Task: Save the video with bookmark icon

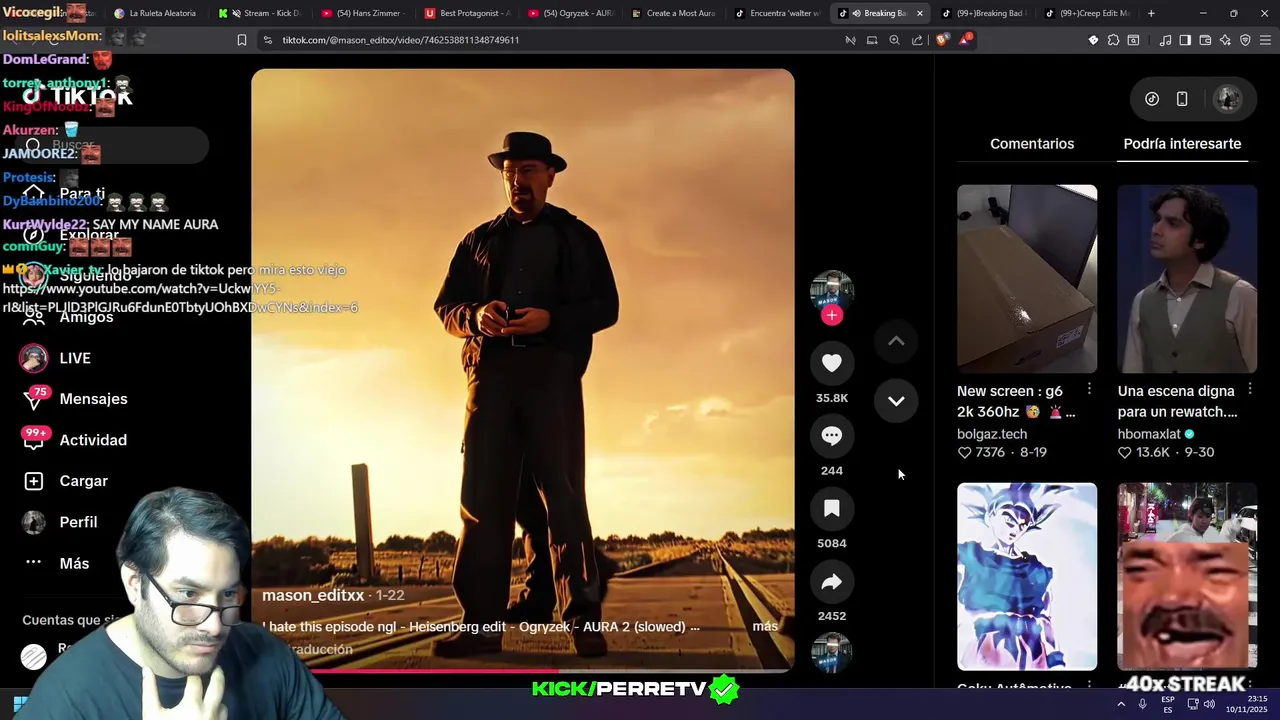Action: [x=831, y=509]
